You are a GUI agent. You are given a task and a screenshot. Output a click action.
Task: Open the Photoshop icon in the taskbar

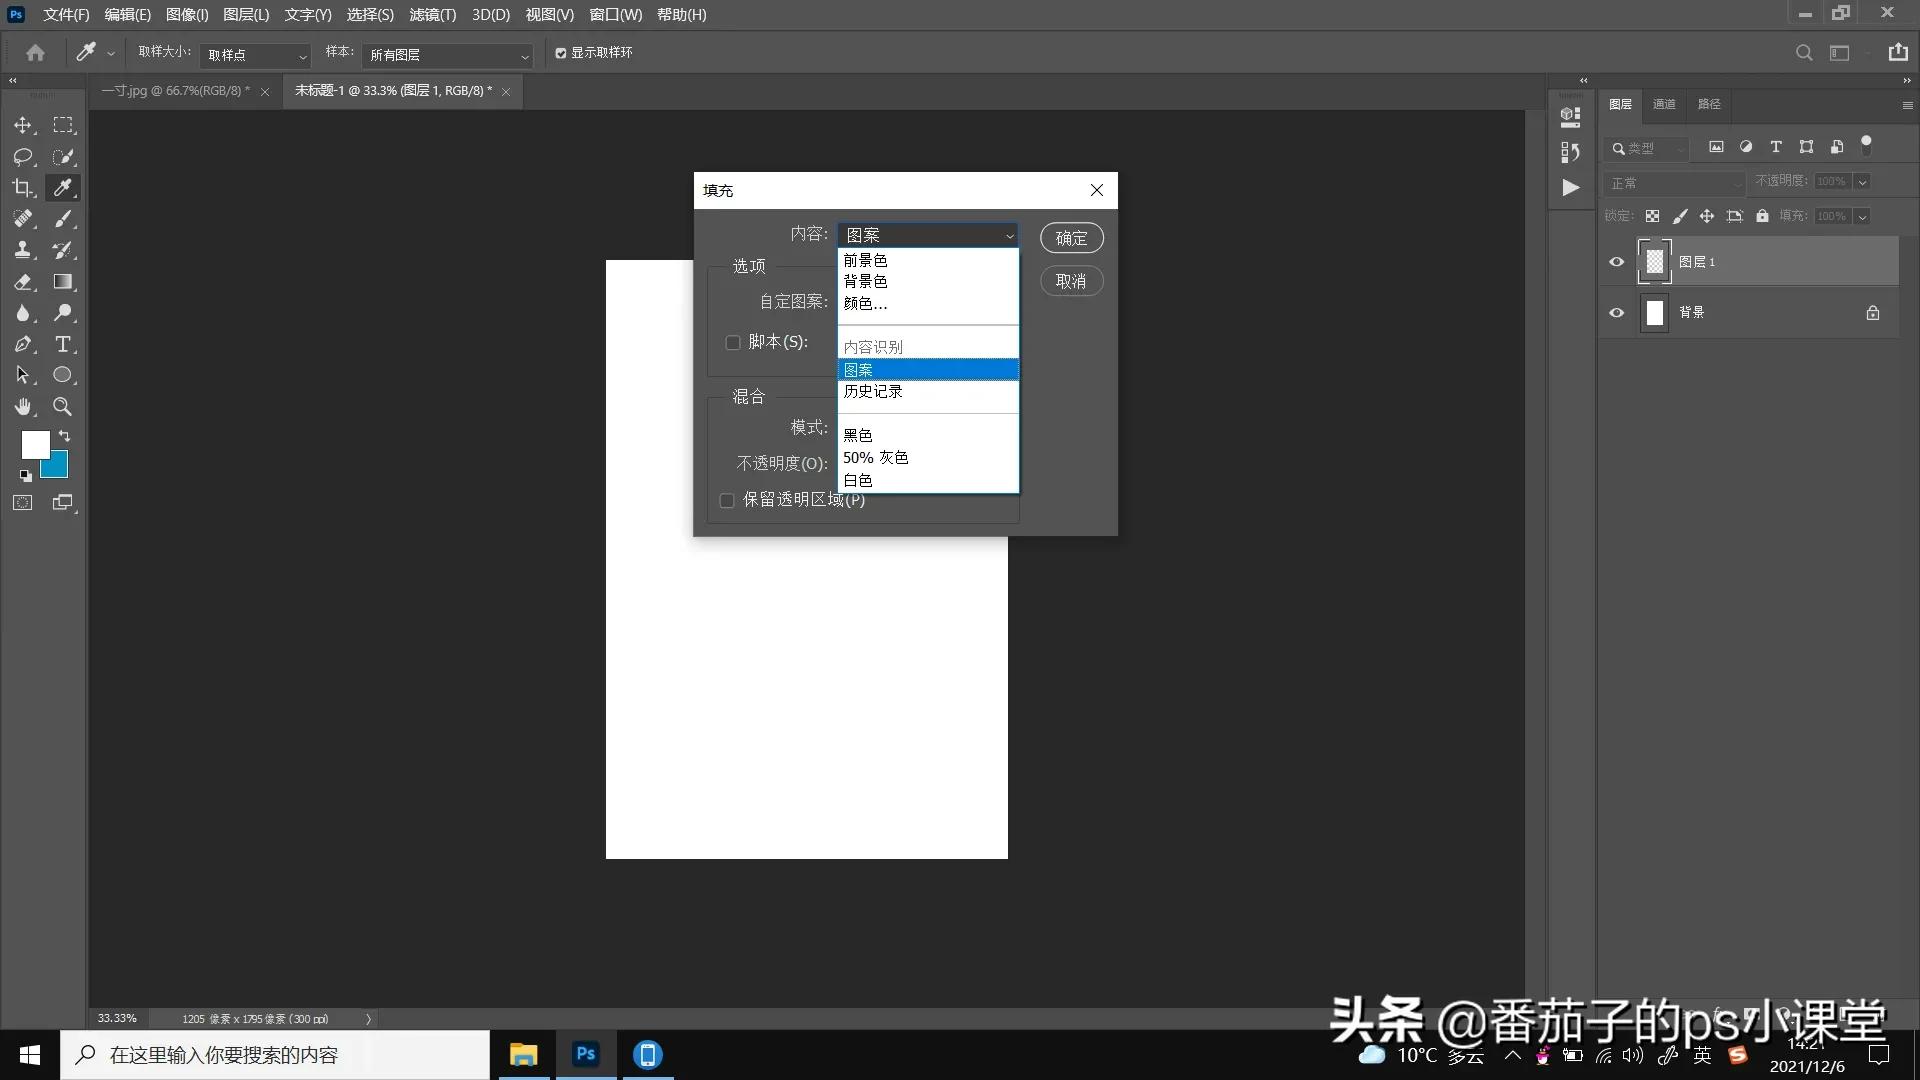[585, 1054]
